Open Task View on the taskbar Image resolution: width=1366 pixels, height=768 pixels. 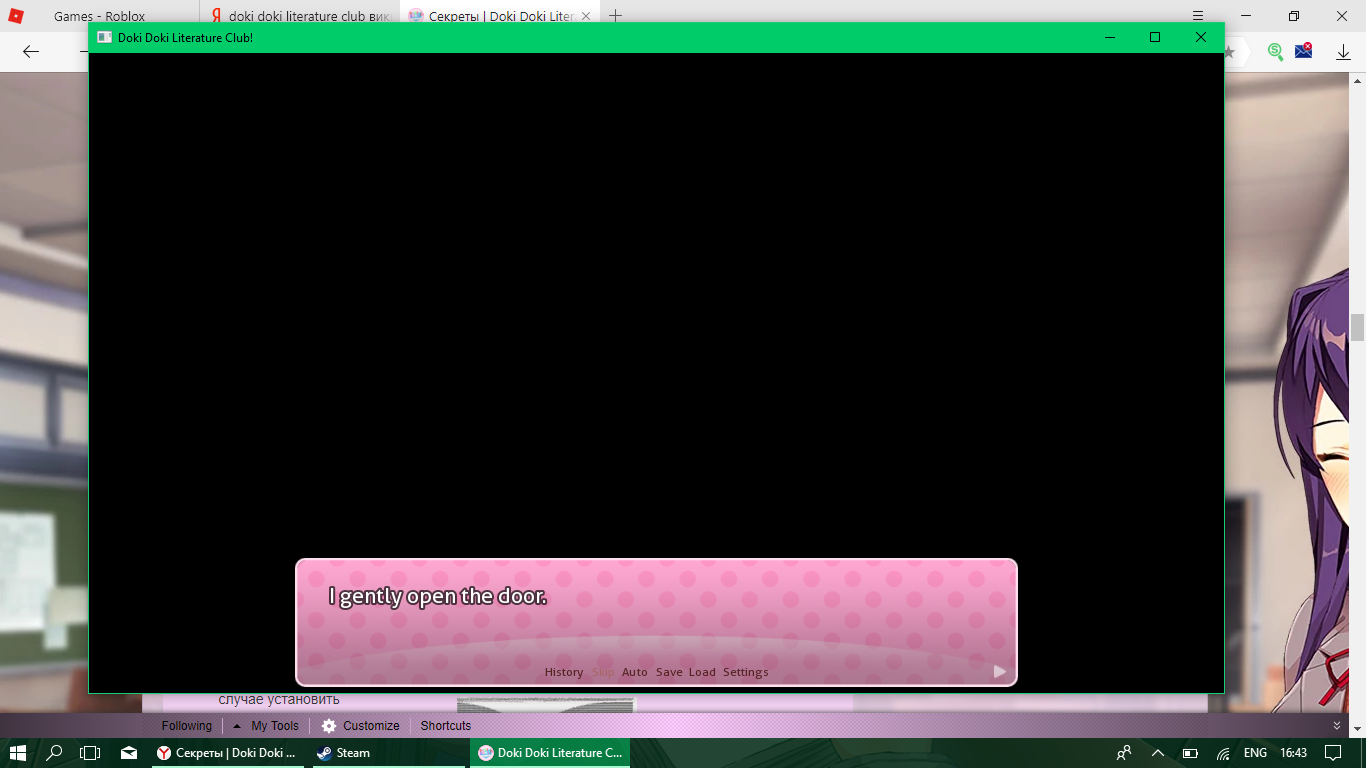tap(91, 753)
